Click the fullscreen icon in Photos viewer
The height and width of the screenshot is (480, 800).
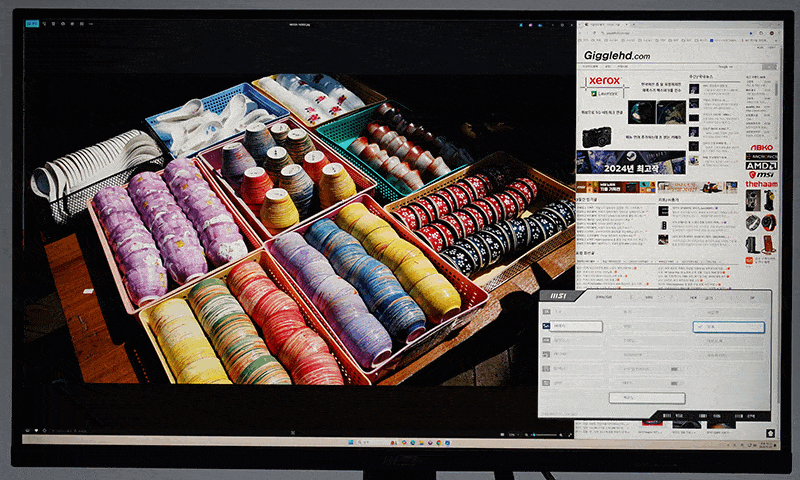tap(569, 435)
